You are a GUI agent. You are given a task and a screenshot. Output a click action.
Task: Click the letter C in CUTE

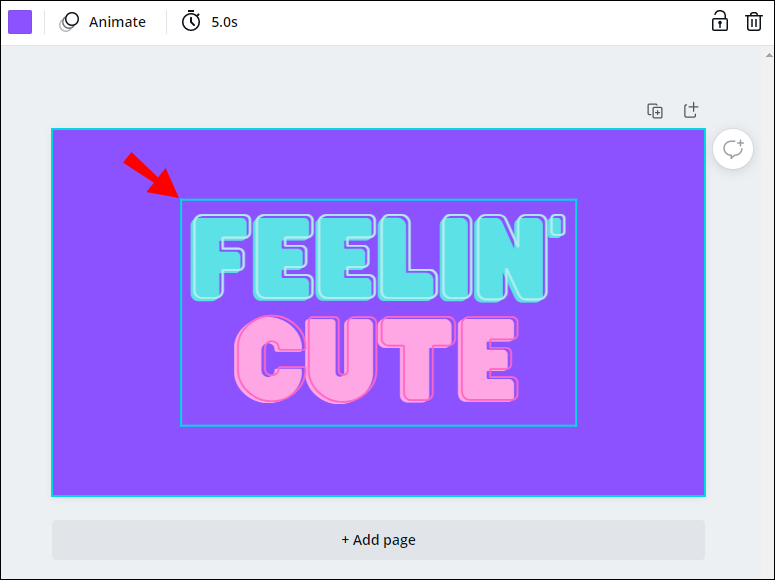pyautogui.click(x=270, y=359)
